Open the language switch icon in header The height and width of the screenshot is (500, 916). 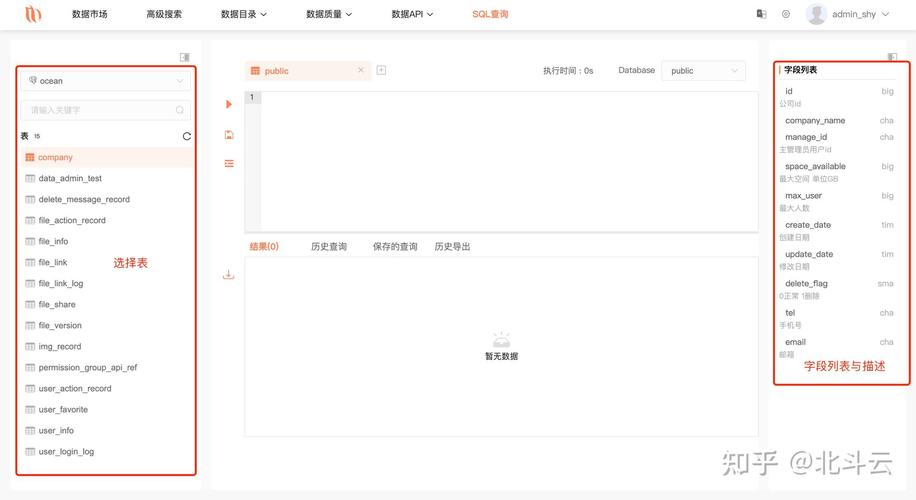click(761, 14)
